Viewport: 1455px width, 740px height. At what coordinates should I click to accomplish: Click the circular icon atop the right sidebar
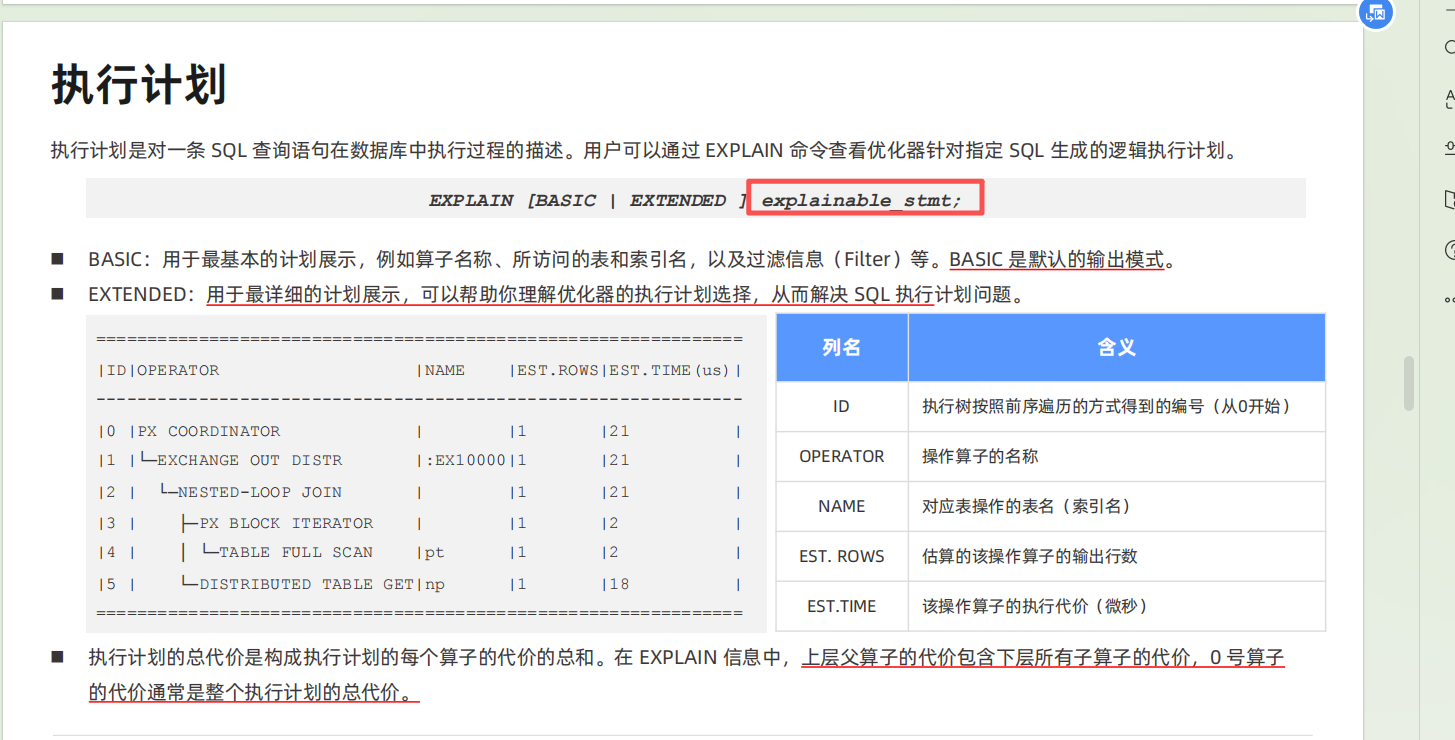1449,47
